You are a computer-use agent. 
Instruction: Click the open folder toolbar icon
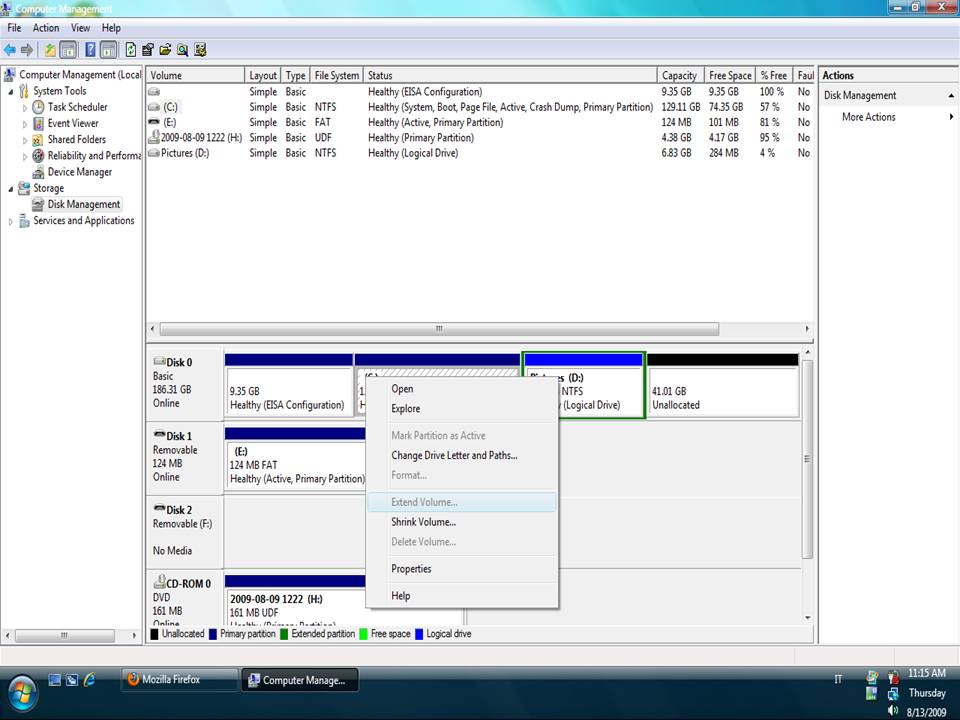[x=165, y=49]
